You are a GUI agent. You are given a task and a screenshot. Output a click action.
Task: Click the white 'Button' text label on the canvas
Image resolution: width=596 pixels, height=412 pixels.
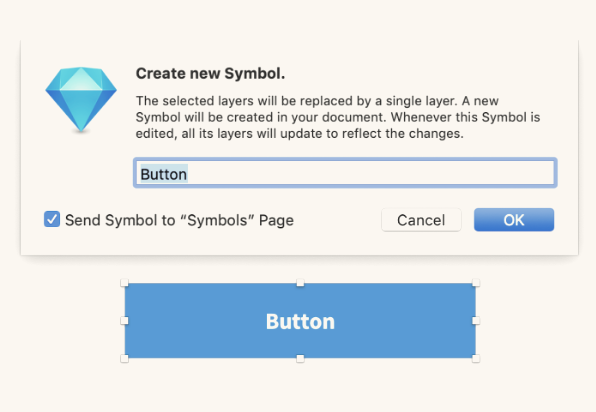(300, 322)
